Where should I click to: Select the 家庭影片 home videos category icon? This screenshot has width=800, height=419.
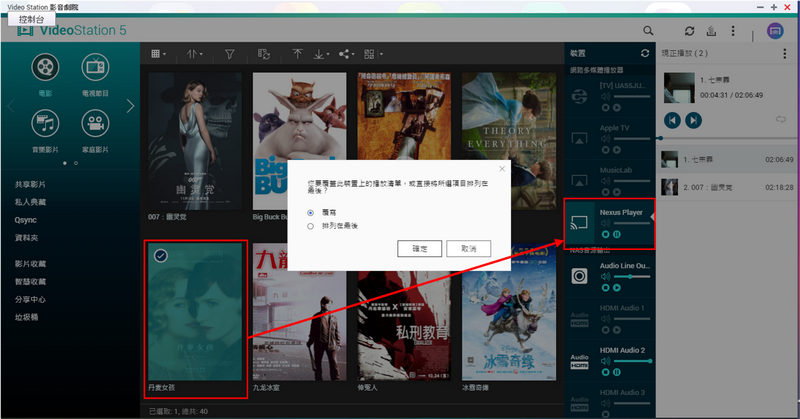[x=95, y=124]
